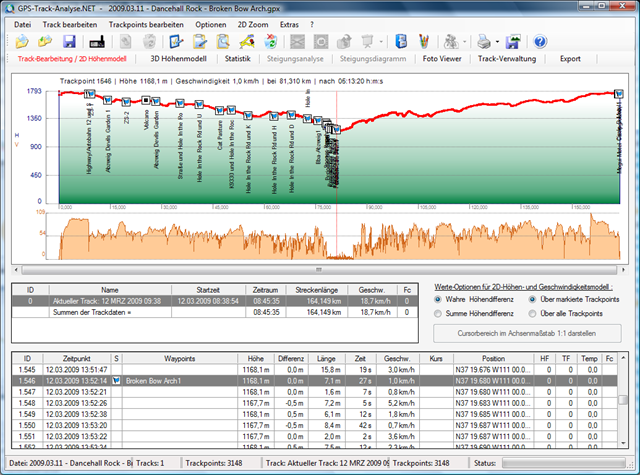Click the GPS device icon in toolbar
The width and height of the screenshot is (640, 475).
[99, 42]
